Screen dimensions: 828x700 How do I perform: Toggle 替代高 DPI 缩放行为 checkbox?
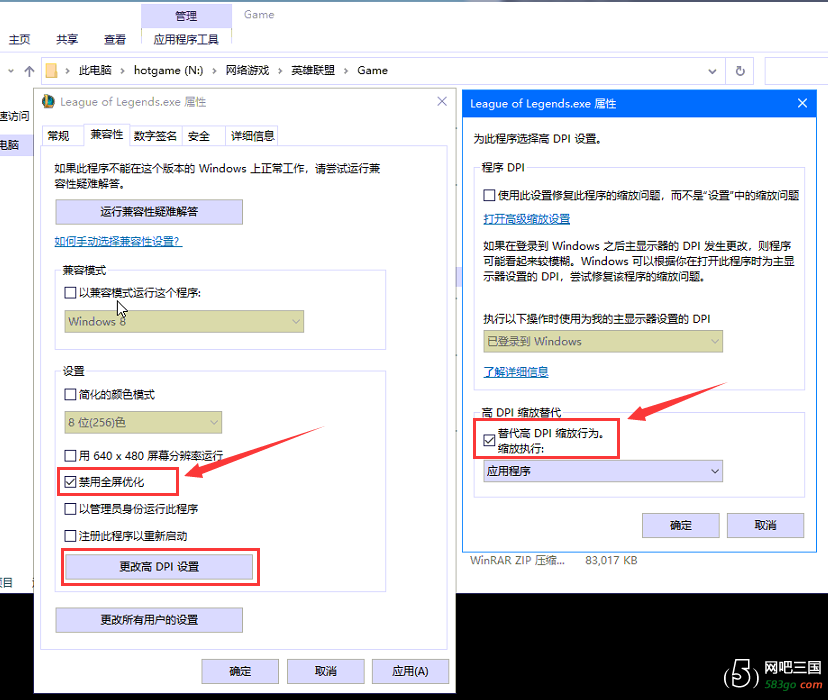(x=489, y=440)
